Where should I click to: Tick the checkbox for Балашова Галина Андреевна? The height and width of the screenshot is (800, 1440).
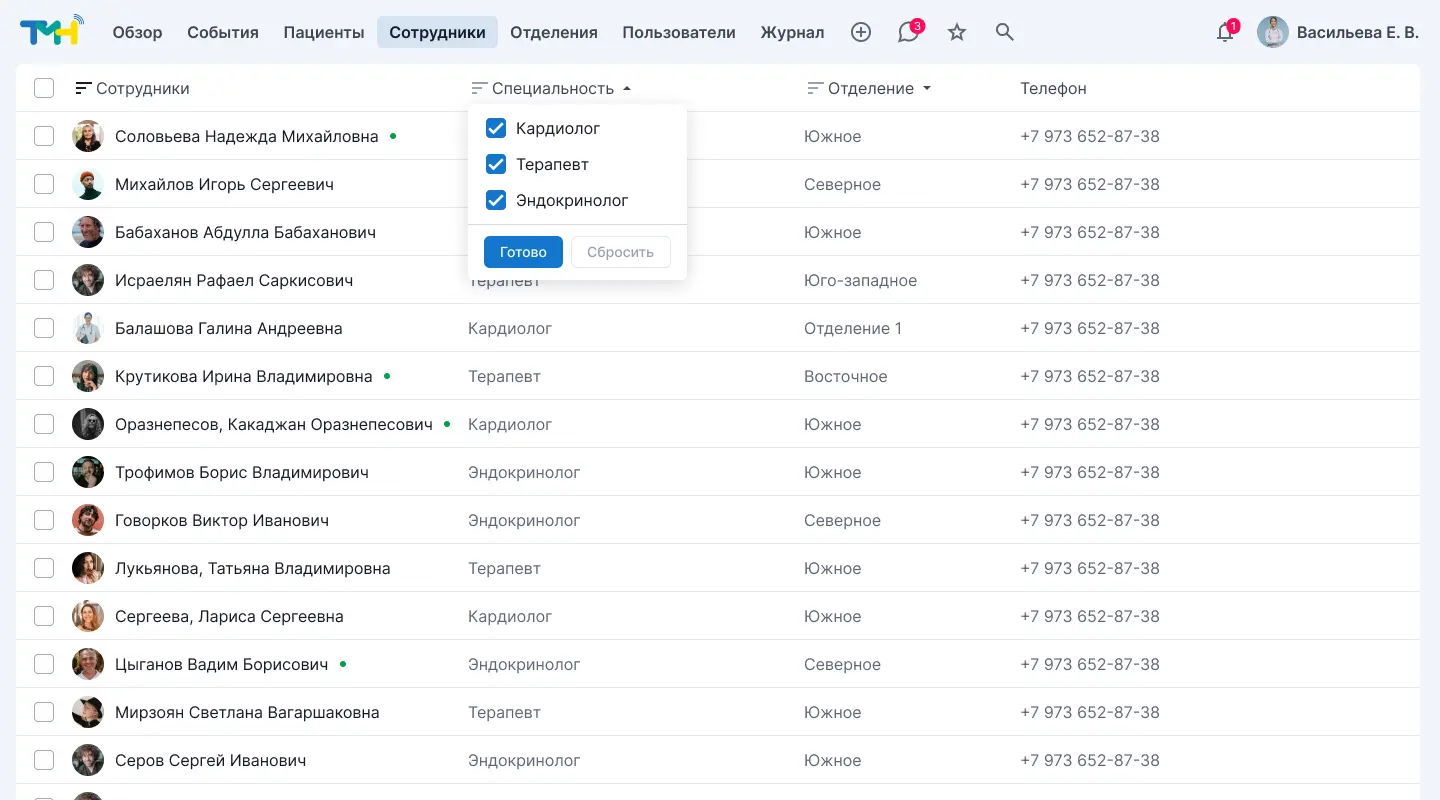pyautogui.click(x=44, y=328)
